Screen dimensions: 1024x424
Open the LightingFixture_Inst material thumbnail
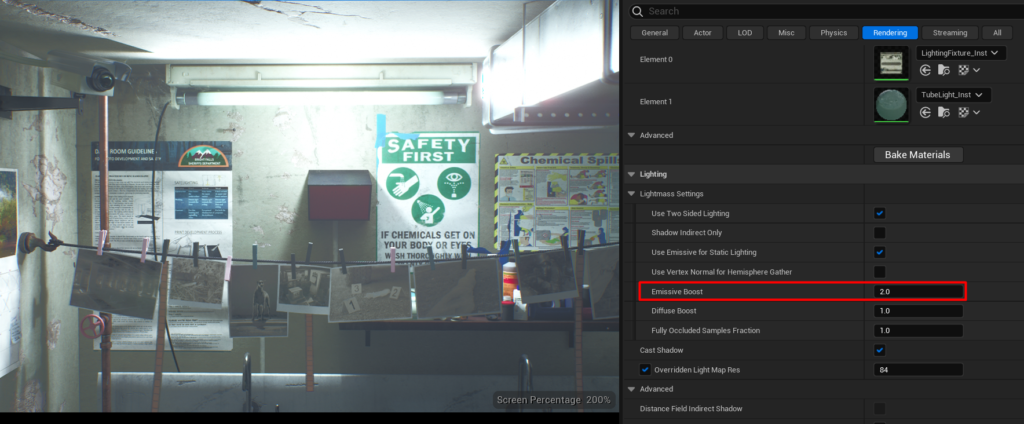891,62
